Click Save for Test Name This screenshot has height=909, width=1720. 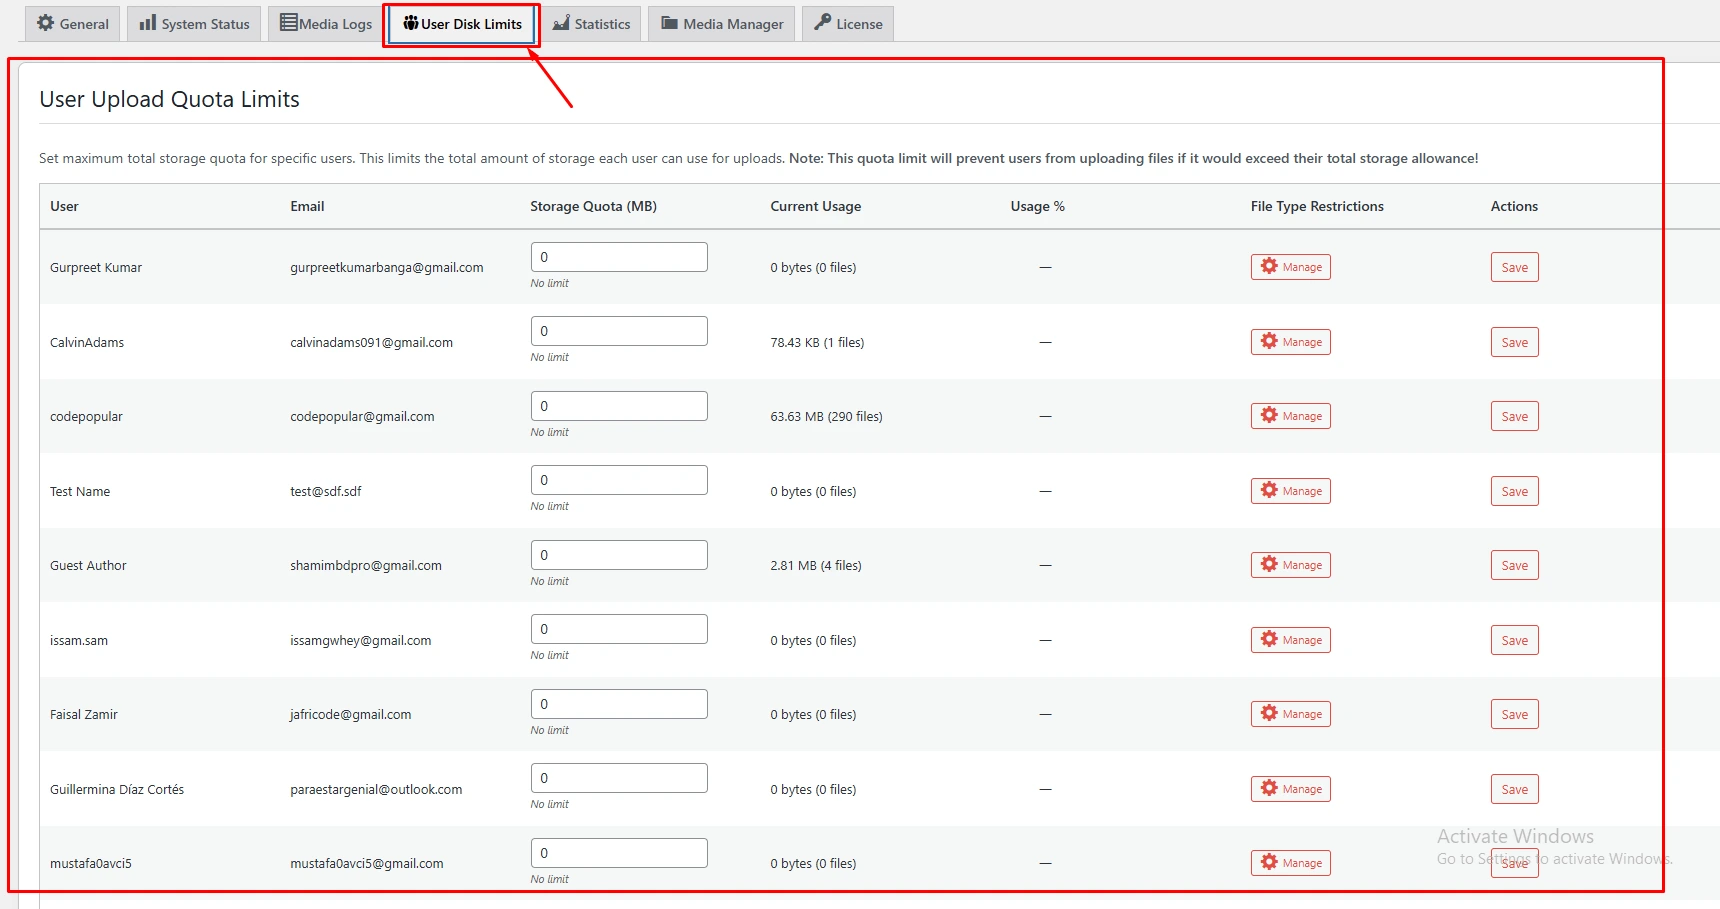1514,490
